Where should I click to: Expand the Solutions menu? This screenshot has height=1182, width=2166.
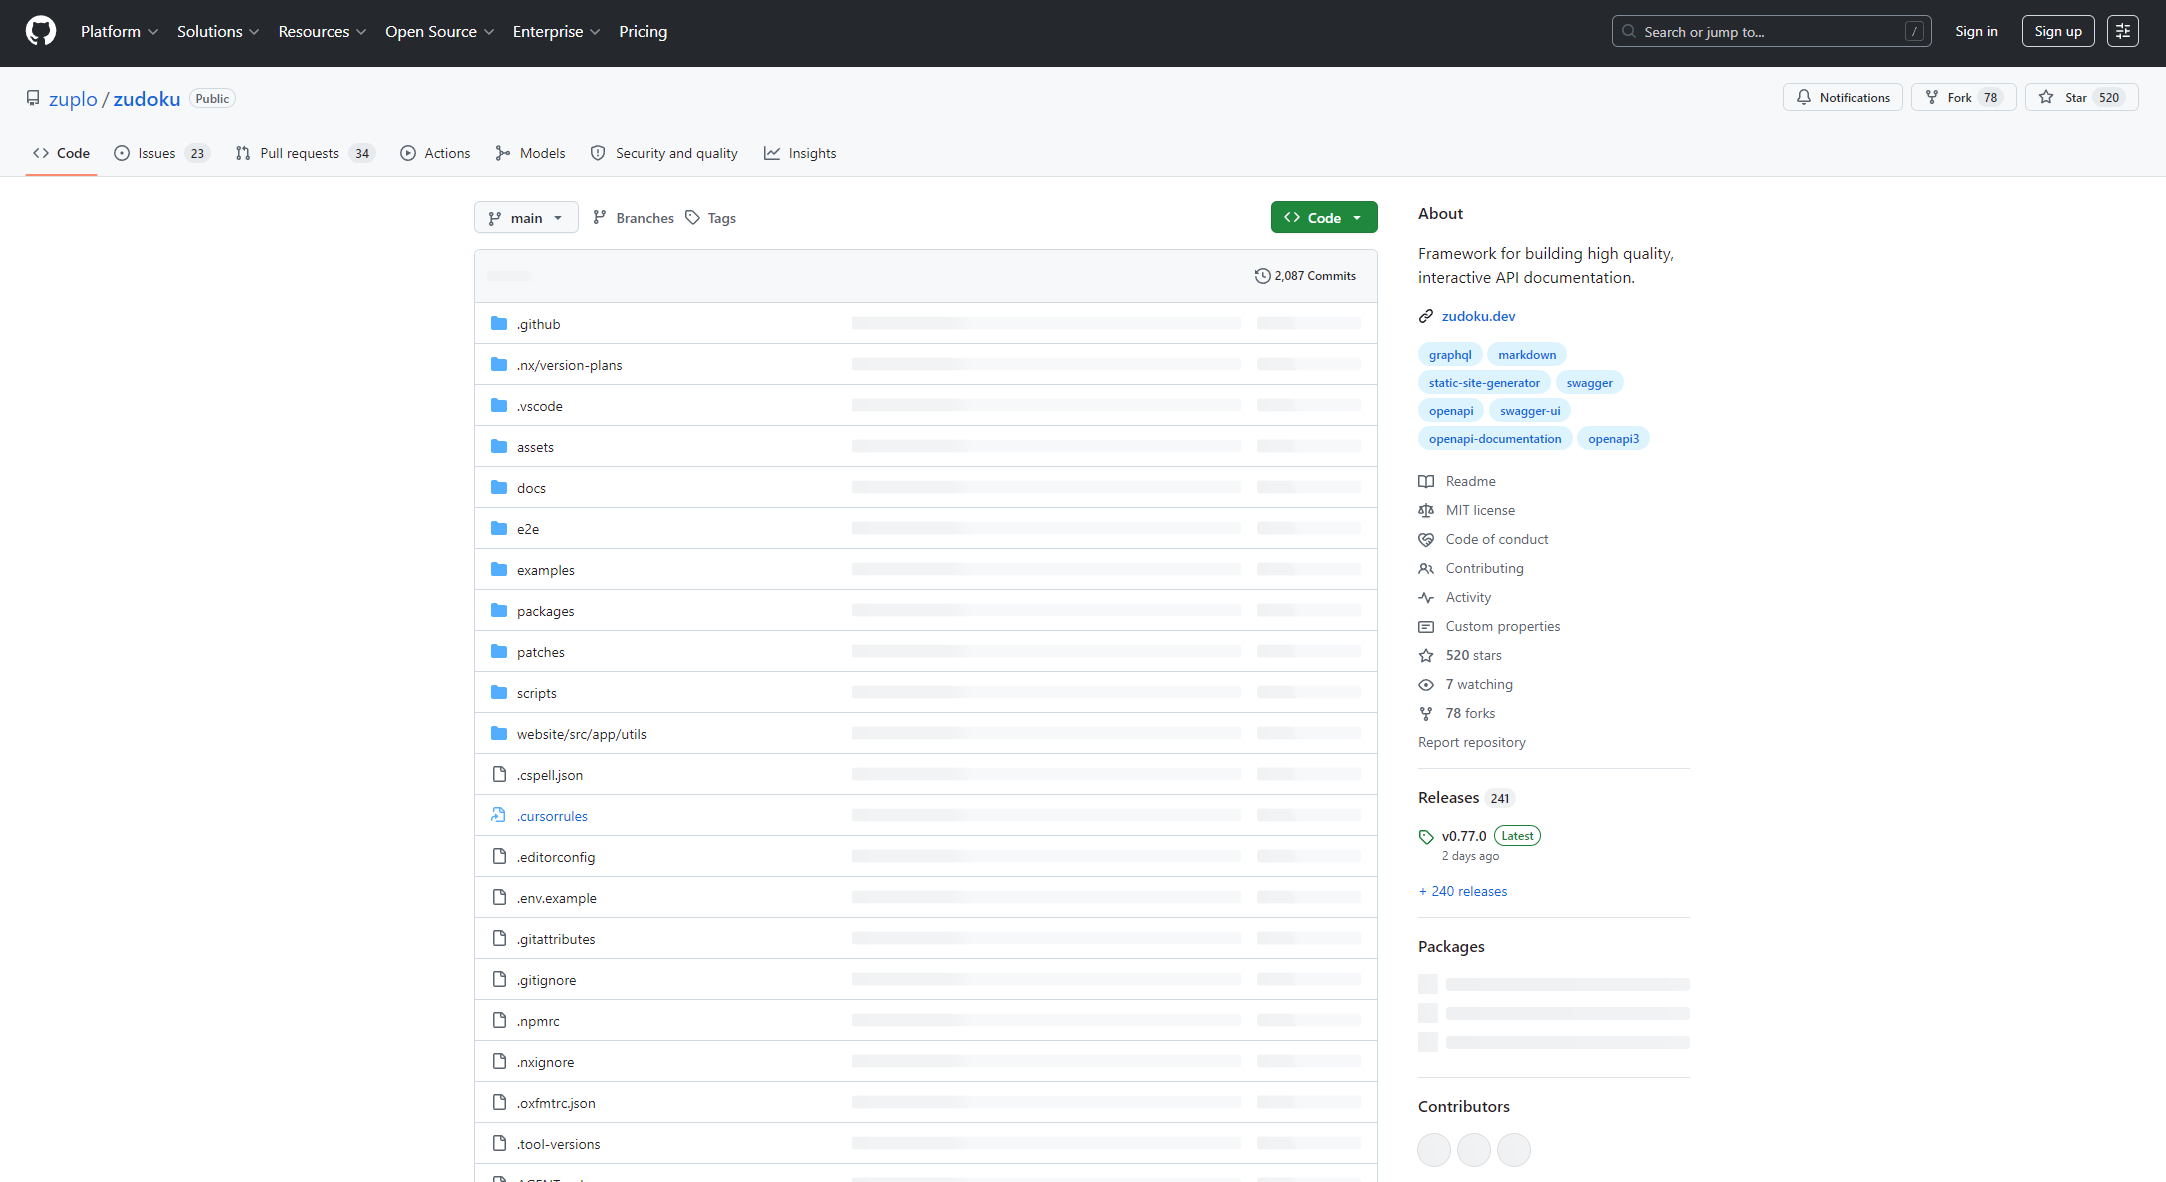click(218, 31)
